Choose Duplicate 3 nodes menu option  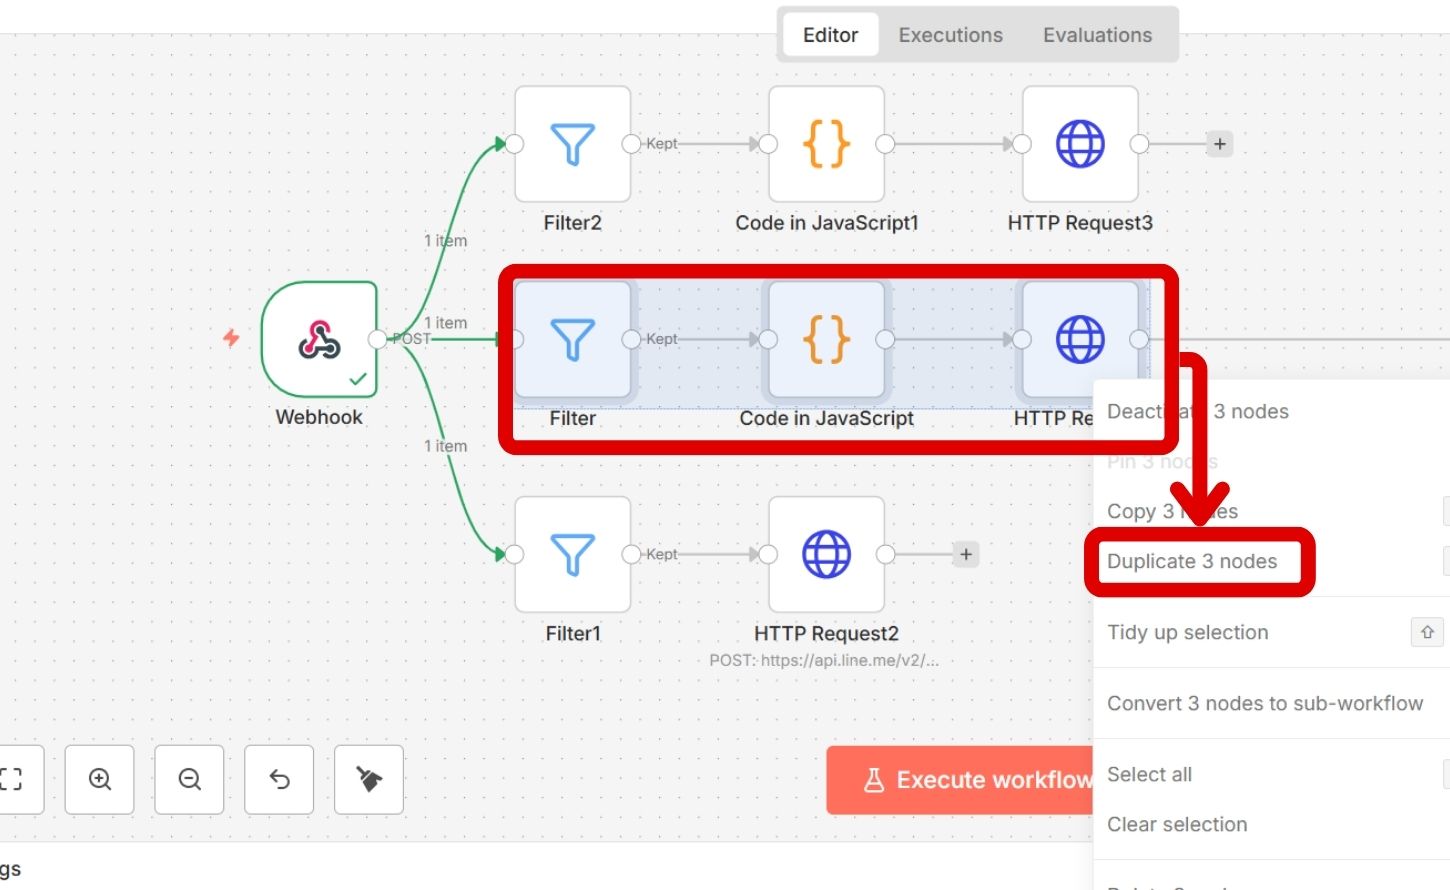(x=1192, y=562)
